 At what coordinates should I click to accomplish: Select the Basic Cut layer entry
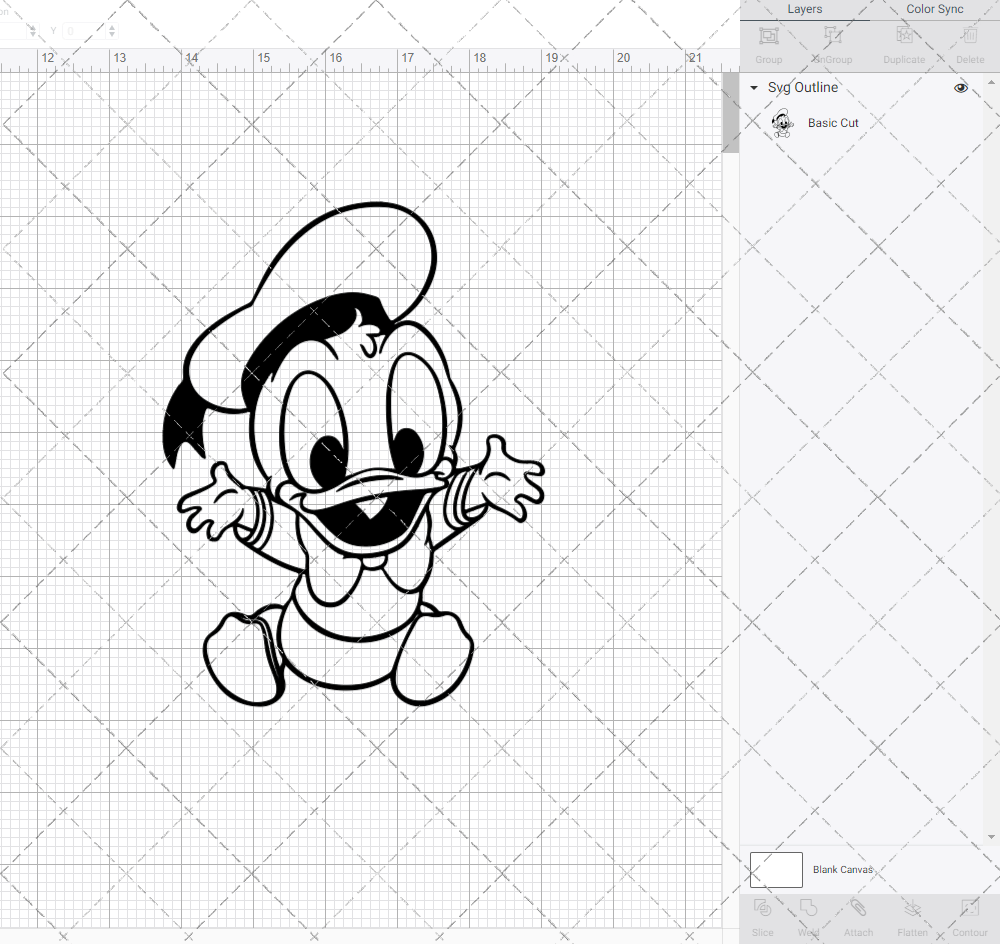click(x=833, y=122)
